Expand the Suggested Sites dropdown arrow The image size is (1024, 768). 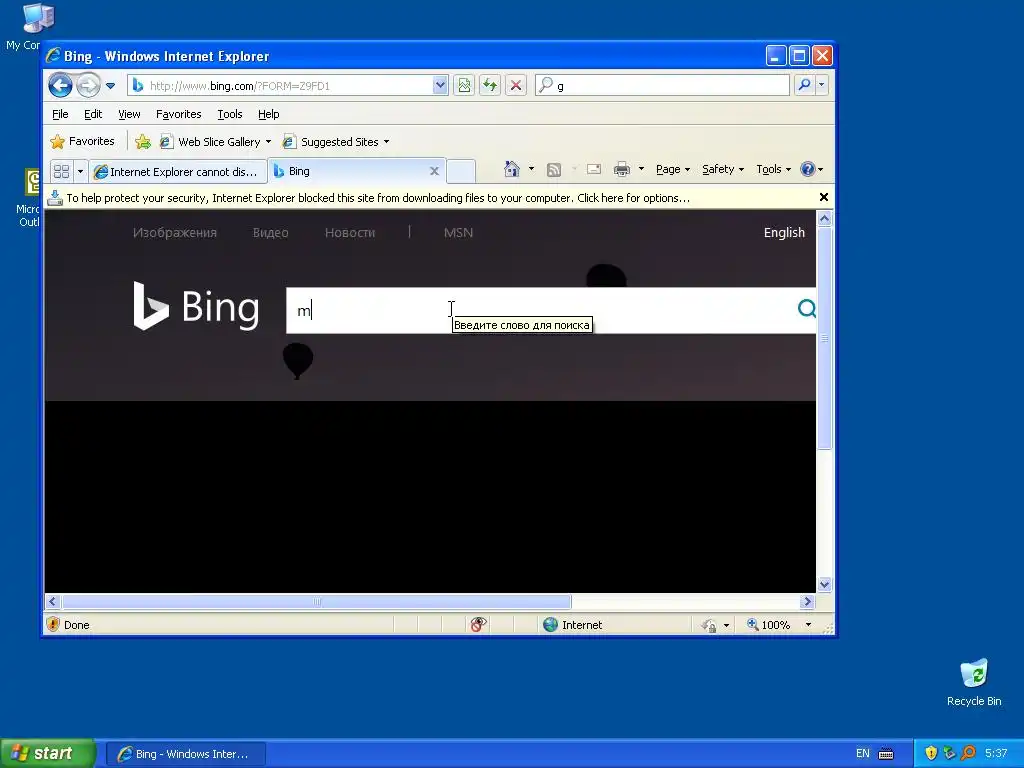coord(386,142)
